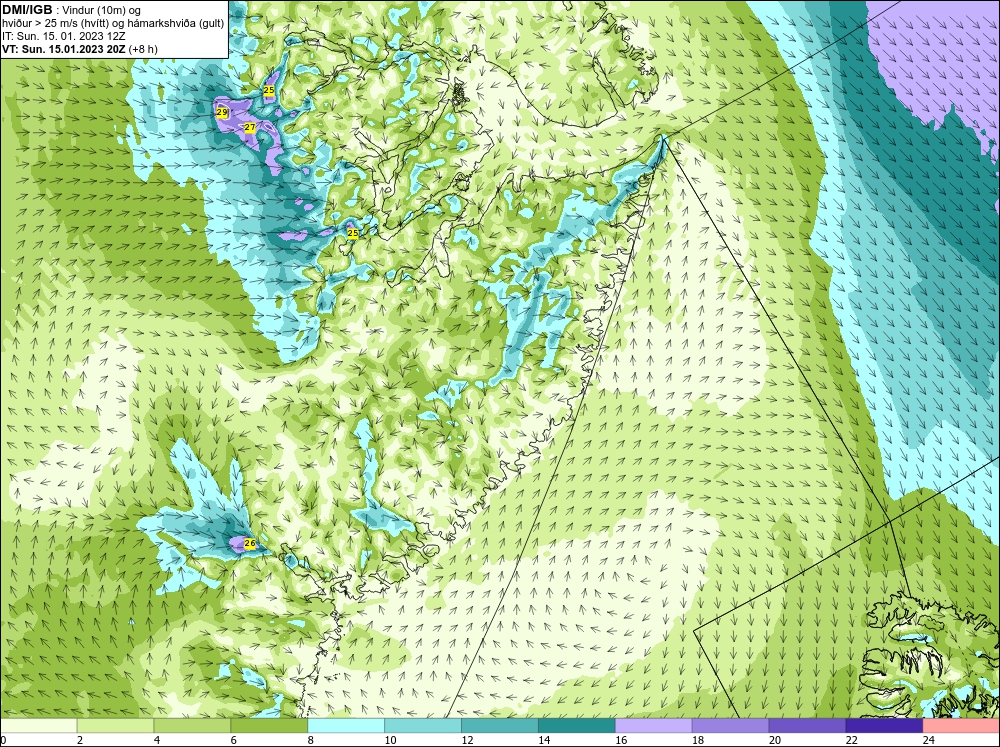1000x747 pixels.
Task: Click the hámarkshviða (gult) legend description line
Action: pyautogui.click(x=114, y=24)
